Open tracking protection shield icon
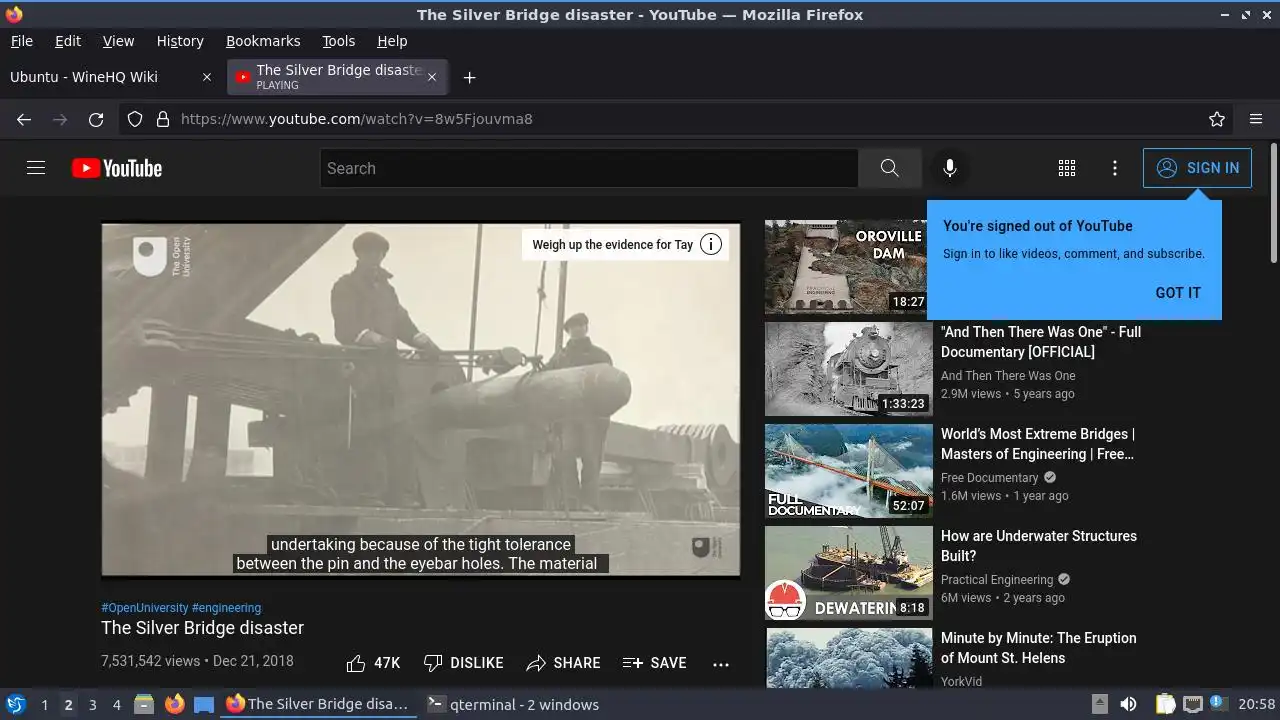Viewport: 1280px width, 720px height. 135,119
